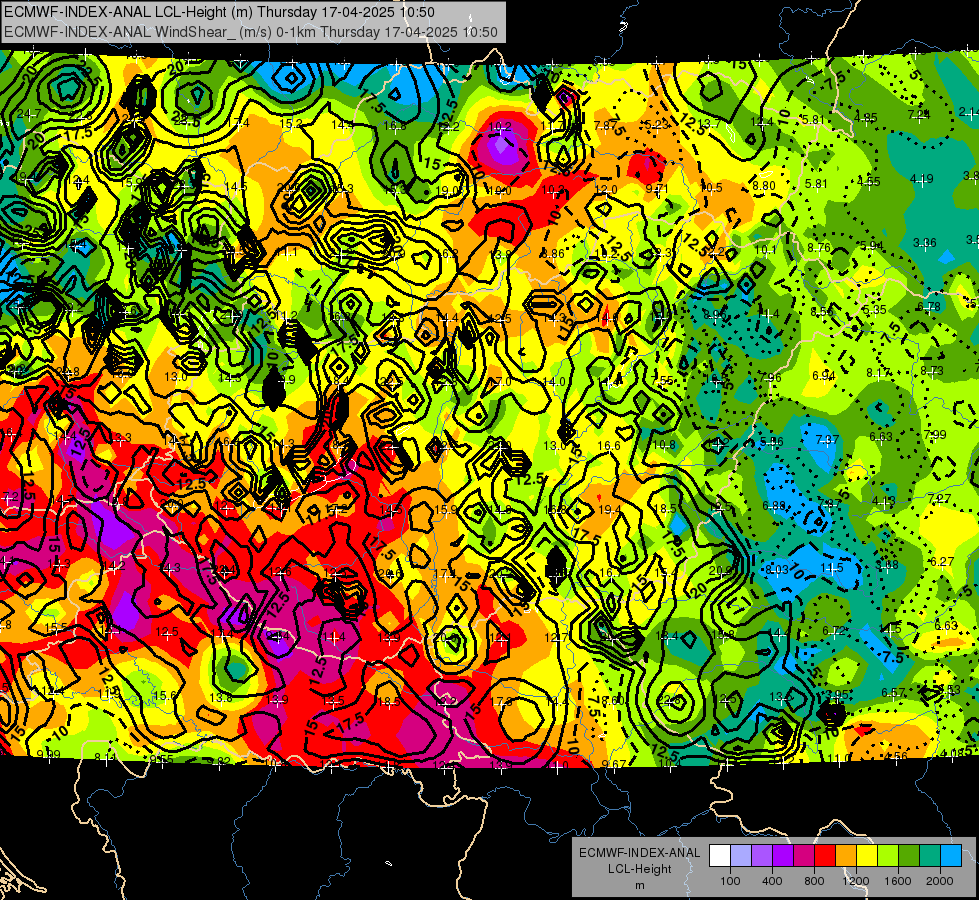Click the legend text 'LCL-Height'
Image resolution: width=979 pixels, height=900 pixels.
pyautogui.click(x=639, y=869)
